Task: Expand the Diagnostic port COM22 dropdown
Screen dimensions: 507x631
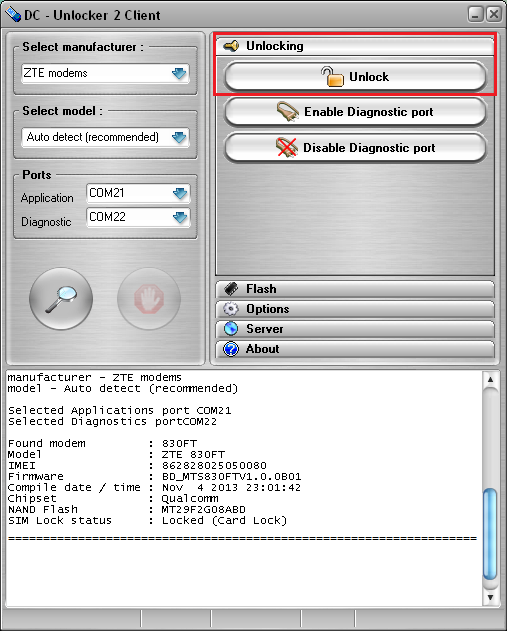Action: coord(180,217)
